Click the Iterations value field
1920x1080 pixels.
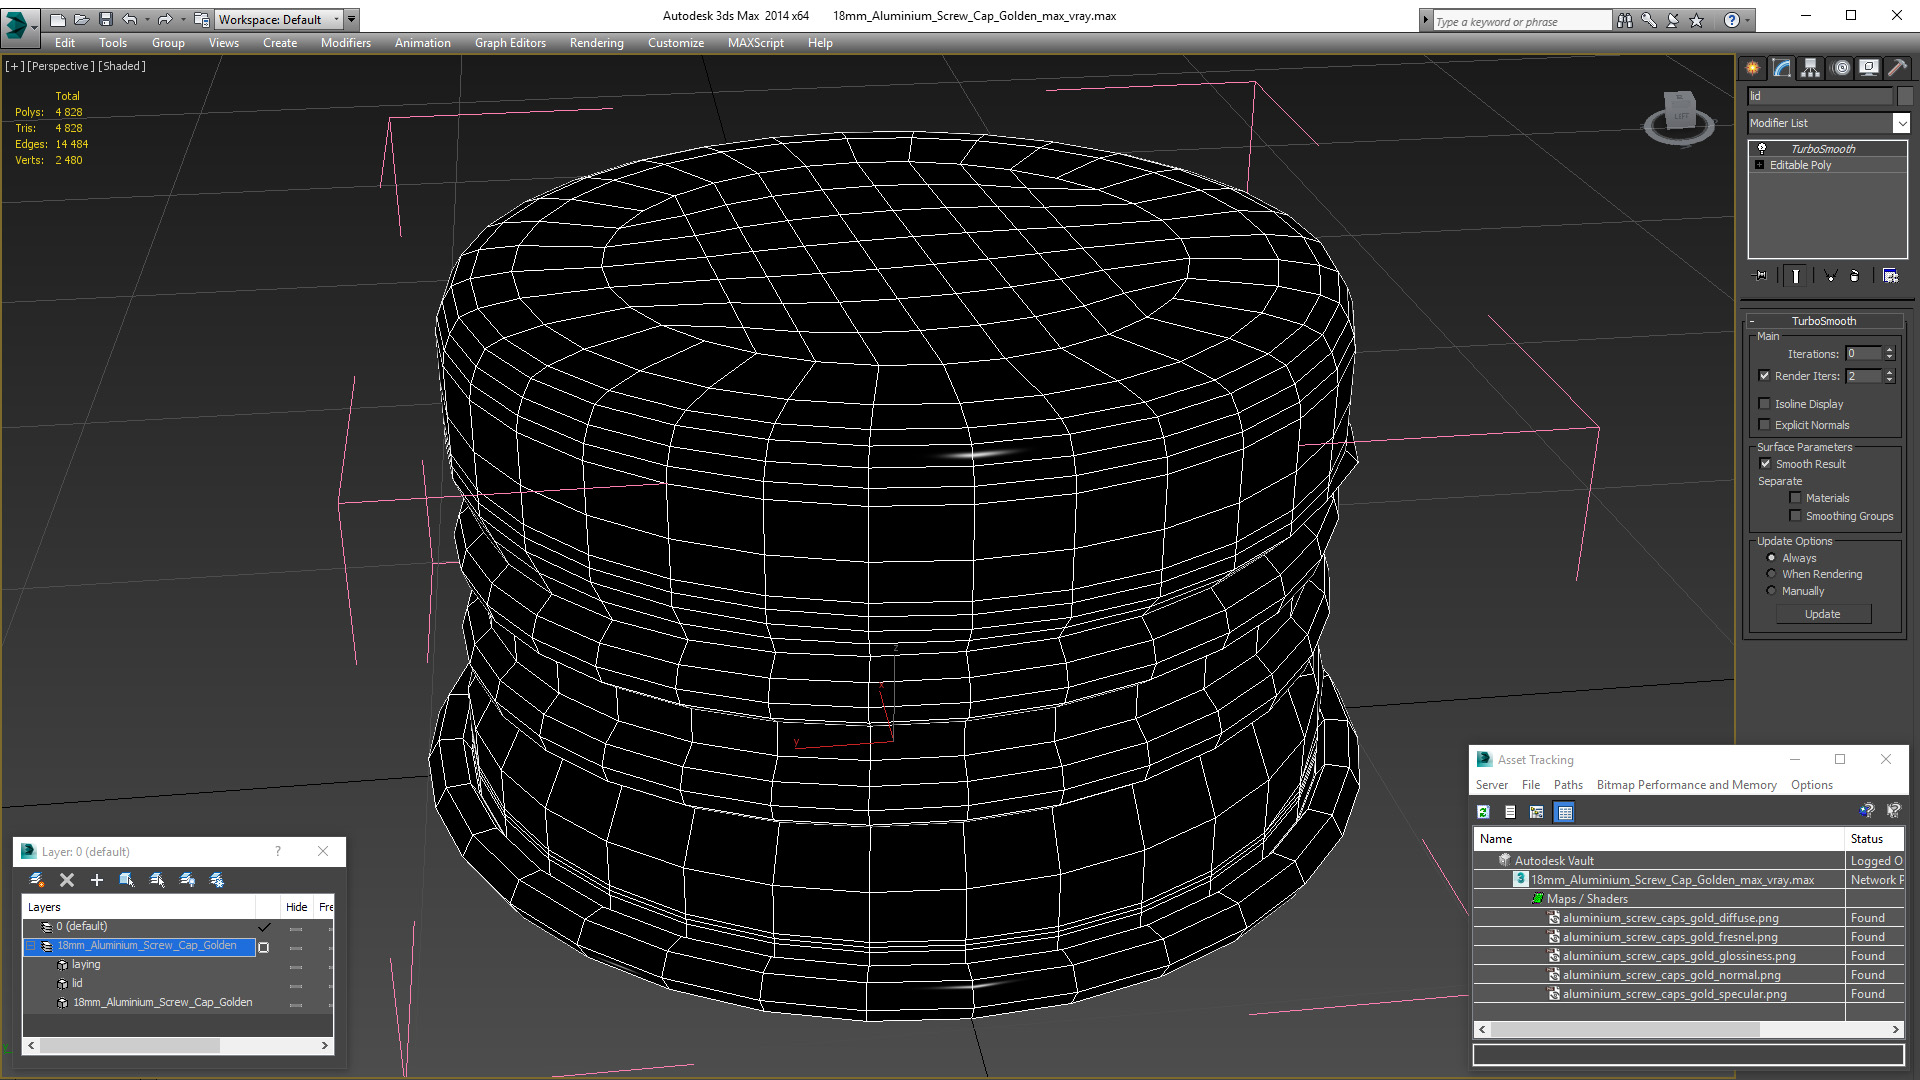pyautogui.click(x=1863, y=354)
